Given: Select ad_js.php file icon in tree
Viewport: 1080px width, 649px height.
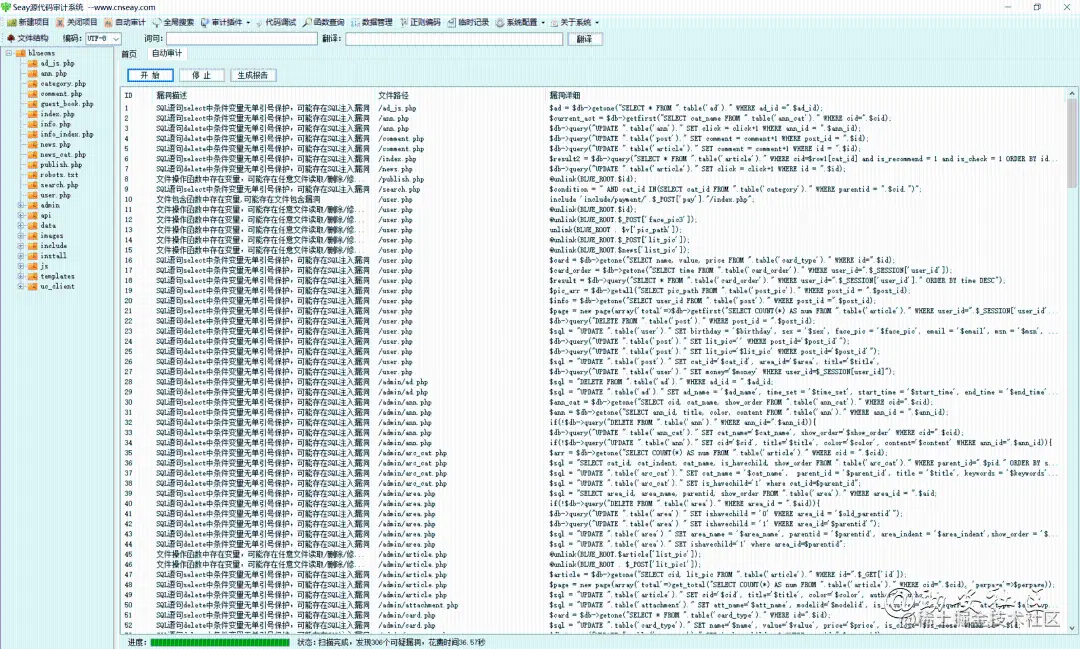Looking at the screenshot, I should click(32, 63).
